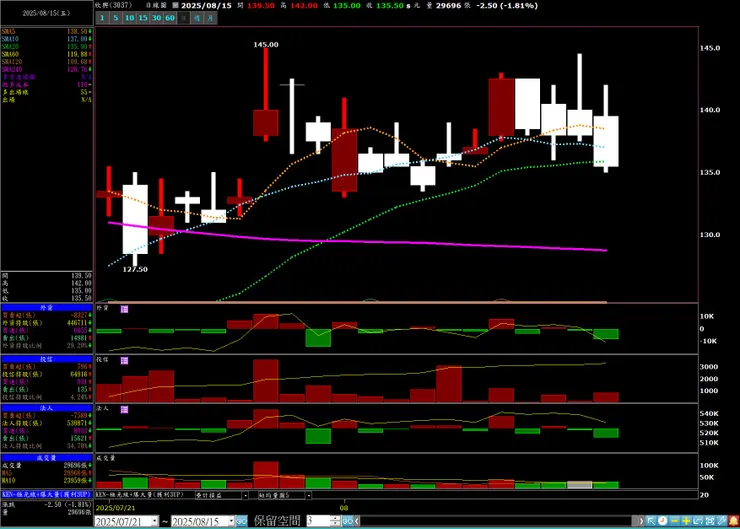This screenshot has width=740, height=529.
Task: Click the fullscreen frame icon
Action: tap(710, 521)
